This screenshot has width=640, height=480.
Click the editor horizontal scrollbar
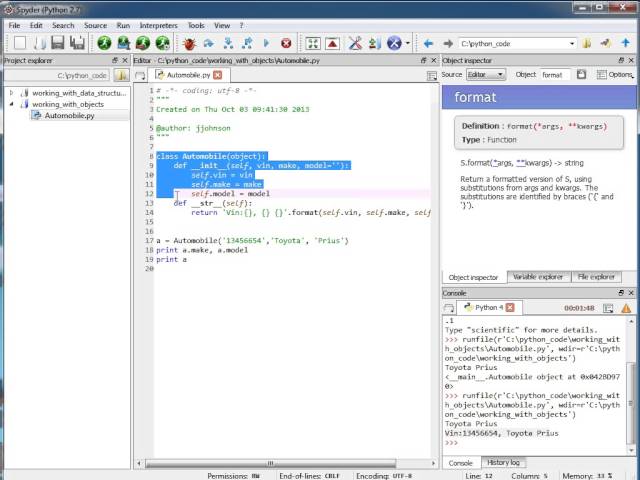point(270,463)
